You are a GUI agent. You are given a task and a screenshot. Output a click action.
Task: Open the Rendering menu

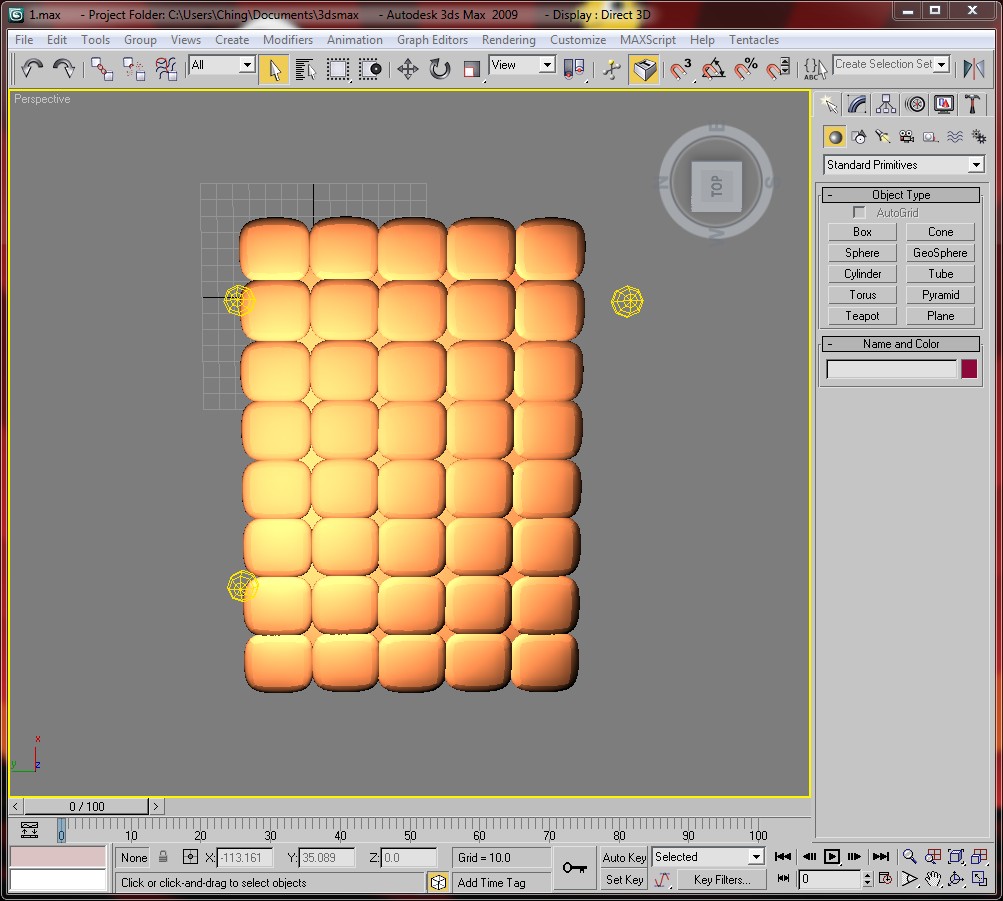509,40
